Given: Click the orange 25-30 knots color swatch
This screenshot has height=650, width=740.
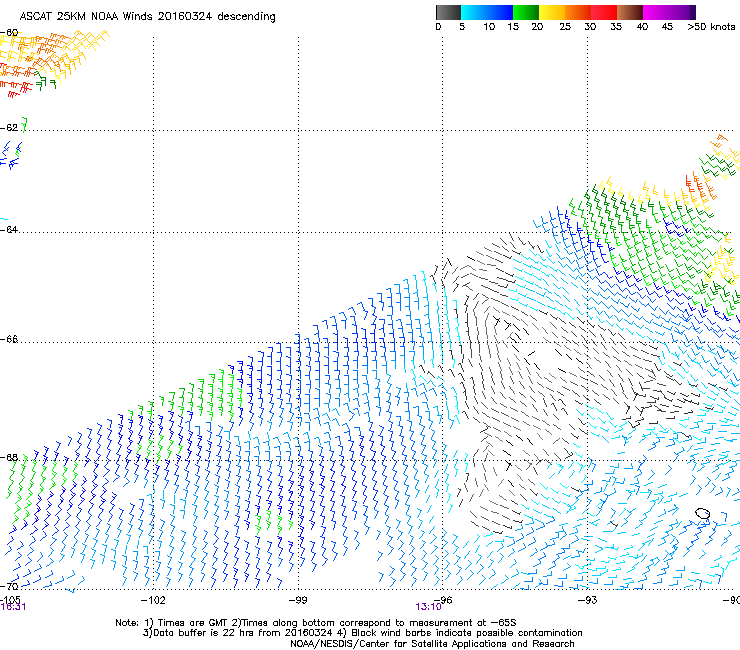Looking at the screenshot, I should [x=578, y=12].
